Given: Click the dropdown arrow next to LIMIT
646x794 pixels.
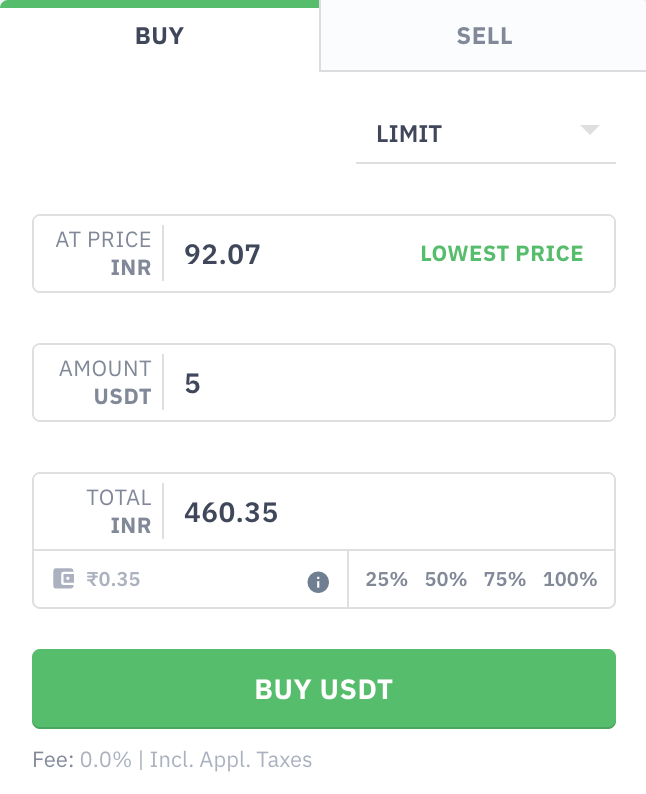Looking at the screenshot, I should pos(589,131).
